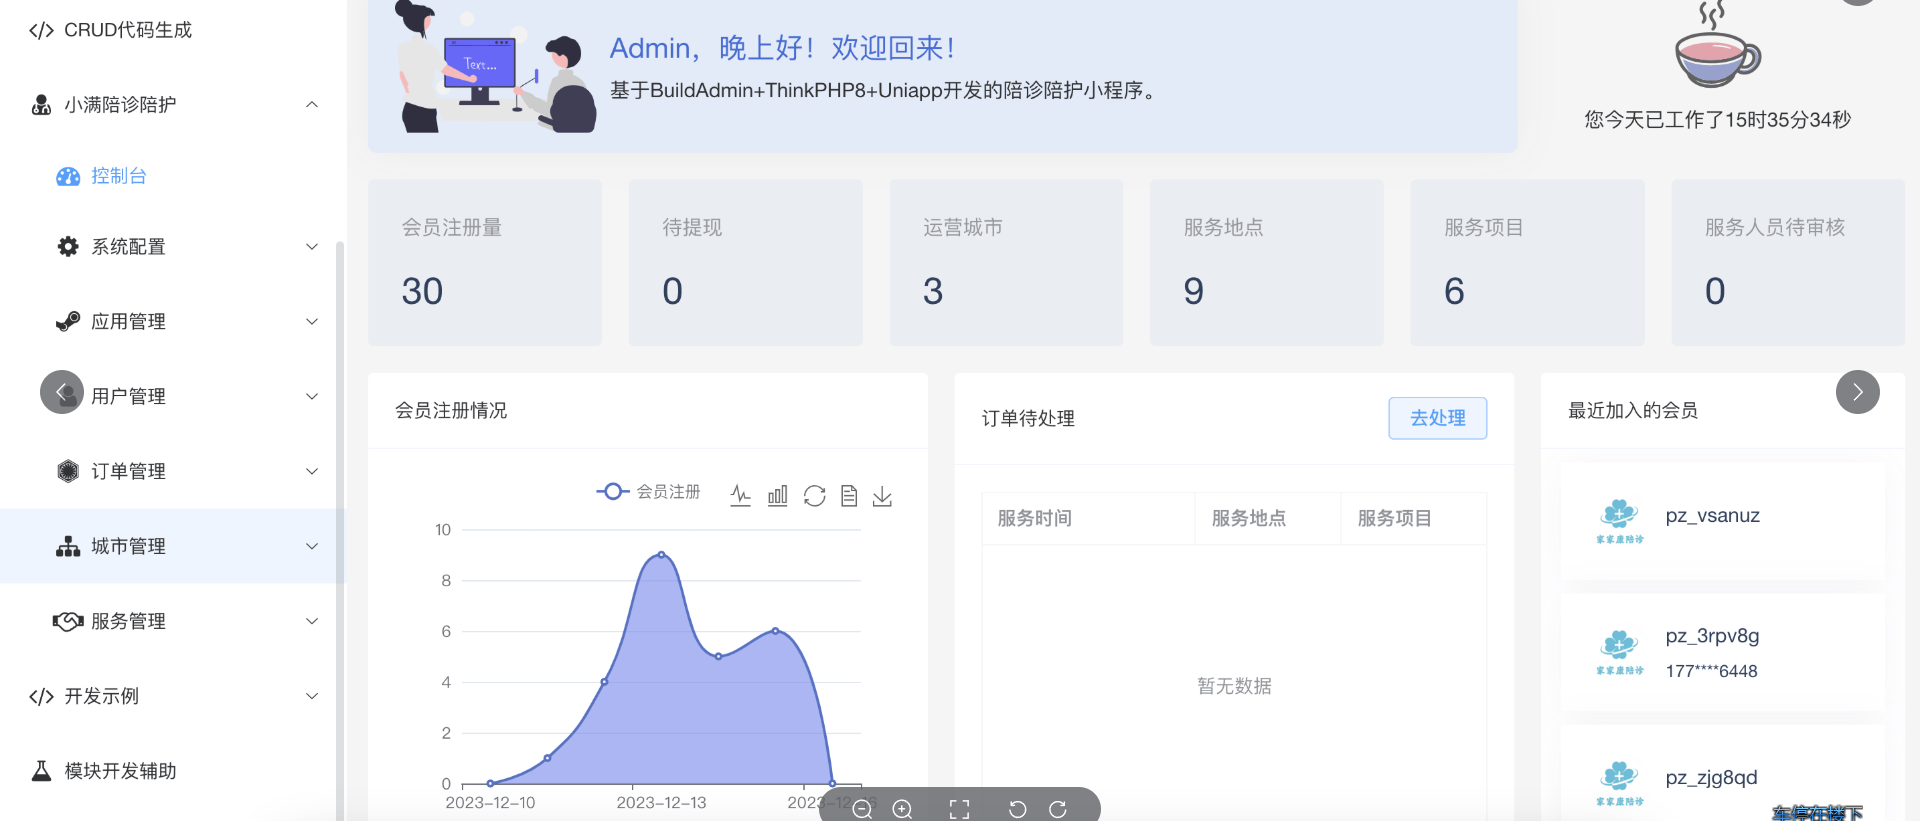This screenshot has width=1920, height=821.
Task: Go to next image with right arrow
Action: [x=1857, y=392]
